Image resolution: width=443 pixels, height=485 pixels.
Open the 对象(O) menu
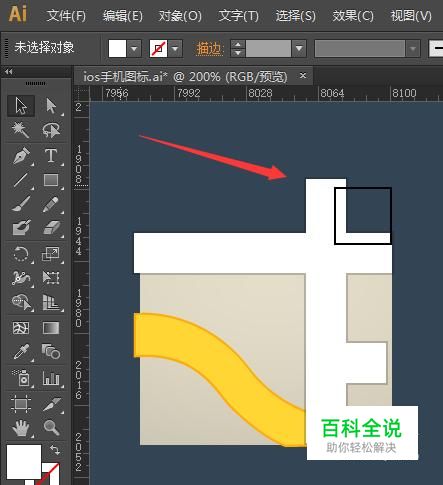click(x=180, y=16)
